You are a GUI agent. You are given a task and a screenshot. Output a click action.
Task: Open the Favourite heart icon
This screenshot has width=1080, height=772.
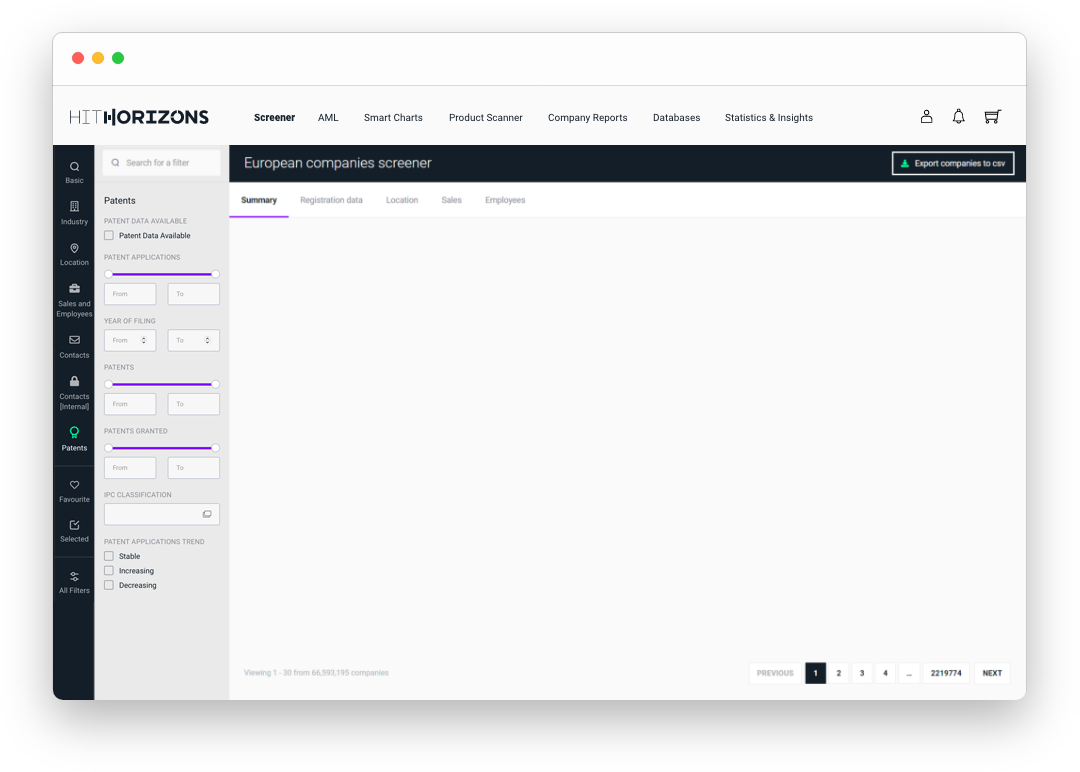coord(74,491)
